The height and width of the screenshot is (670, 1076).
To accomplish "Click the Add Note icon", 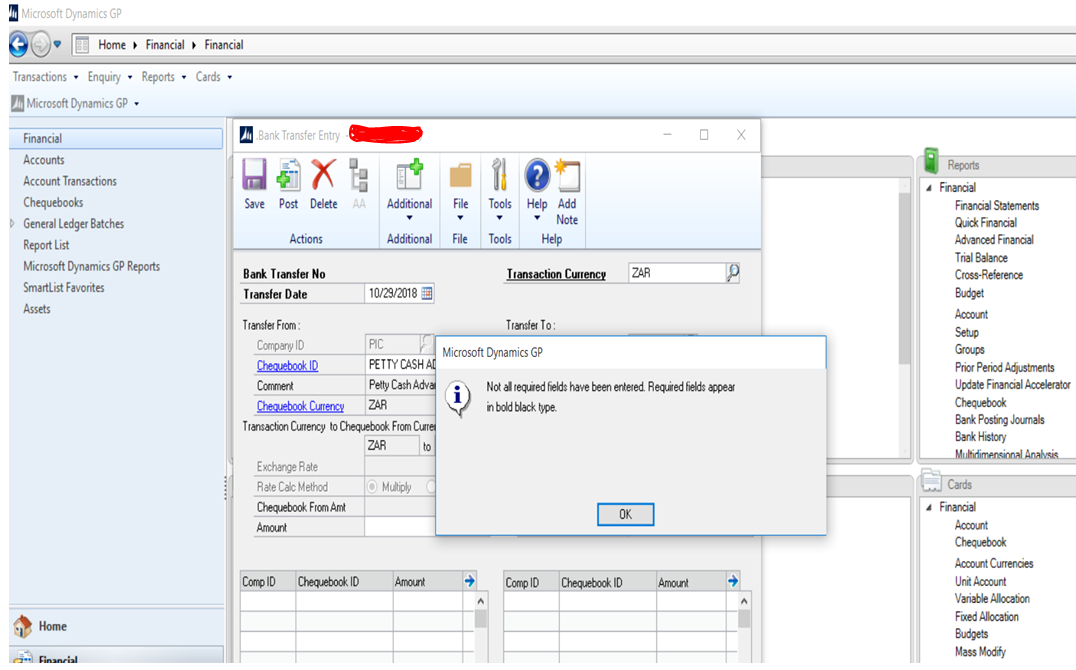I will point(567,176).
